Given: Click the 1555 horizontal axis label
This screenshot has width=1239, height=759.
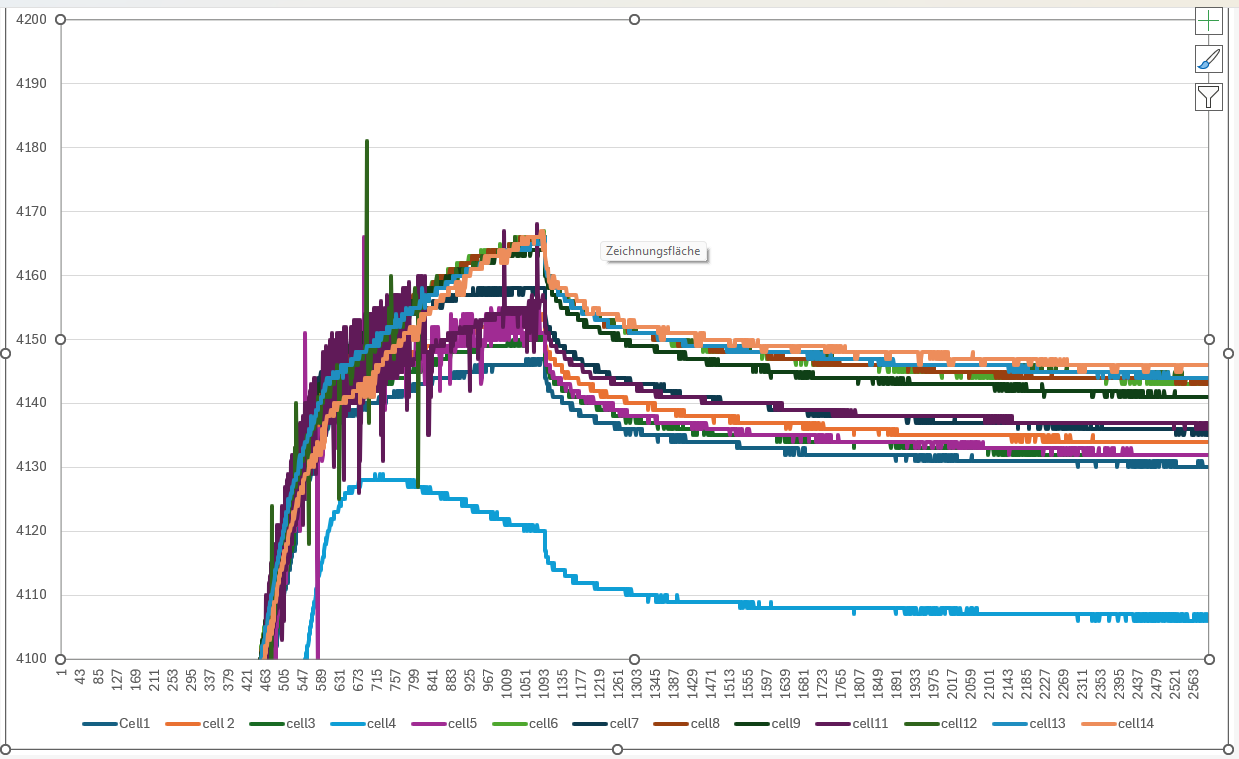Looking at the screenshot, I should [x=750, y=682].
